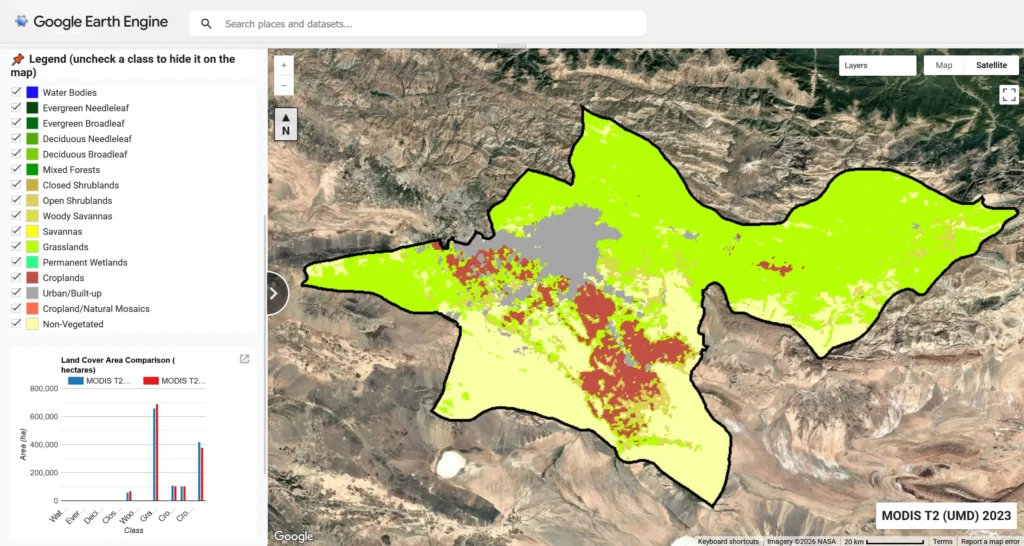
Task: Click the Google logo on map
Action: [294, 536]
